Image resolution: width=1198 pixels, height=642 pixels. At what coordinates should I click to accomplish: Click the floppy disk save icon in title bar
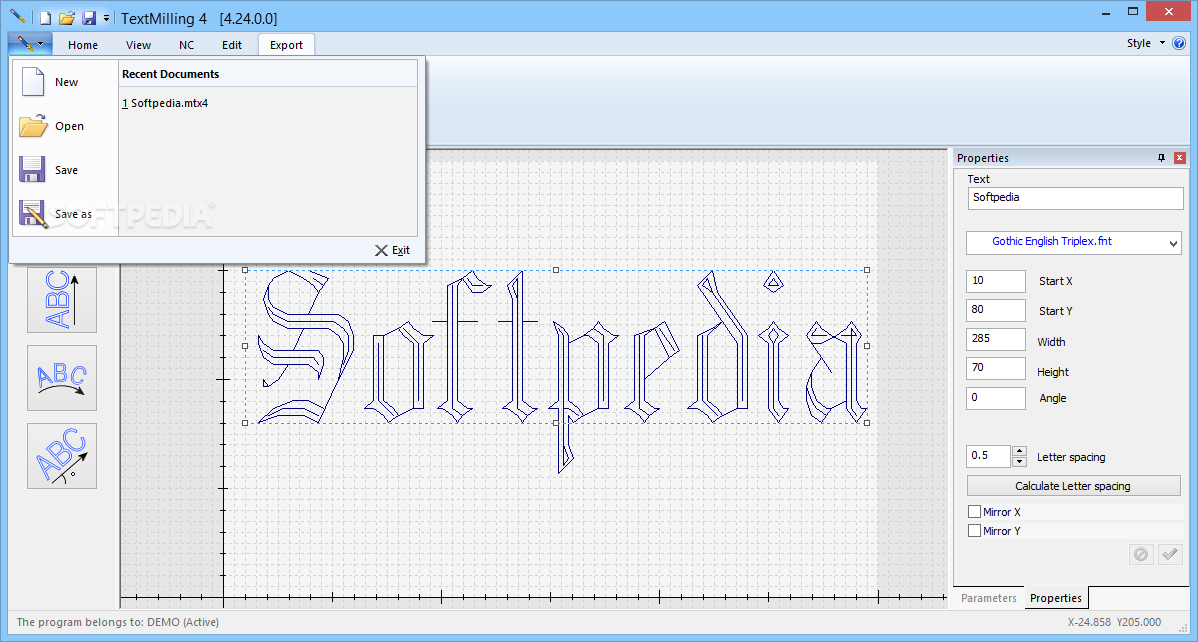(89, 18)
